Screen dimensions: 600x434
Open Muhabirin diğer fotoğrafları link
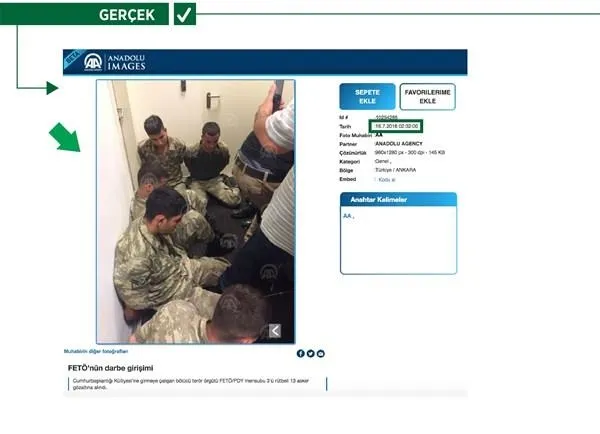tap(96, 351)
